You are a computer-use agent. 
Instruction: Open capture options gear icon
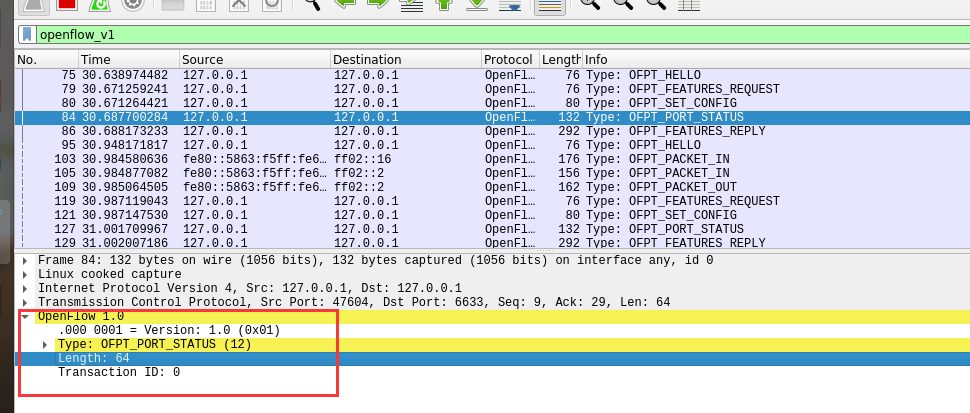132,4
